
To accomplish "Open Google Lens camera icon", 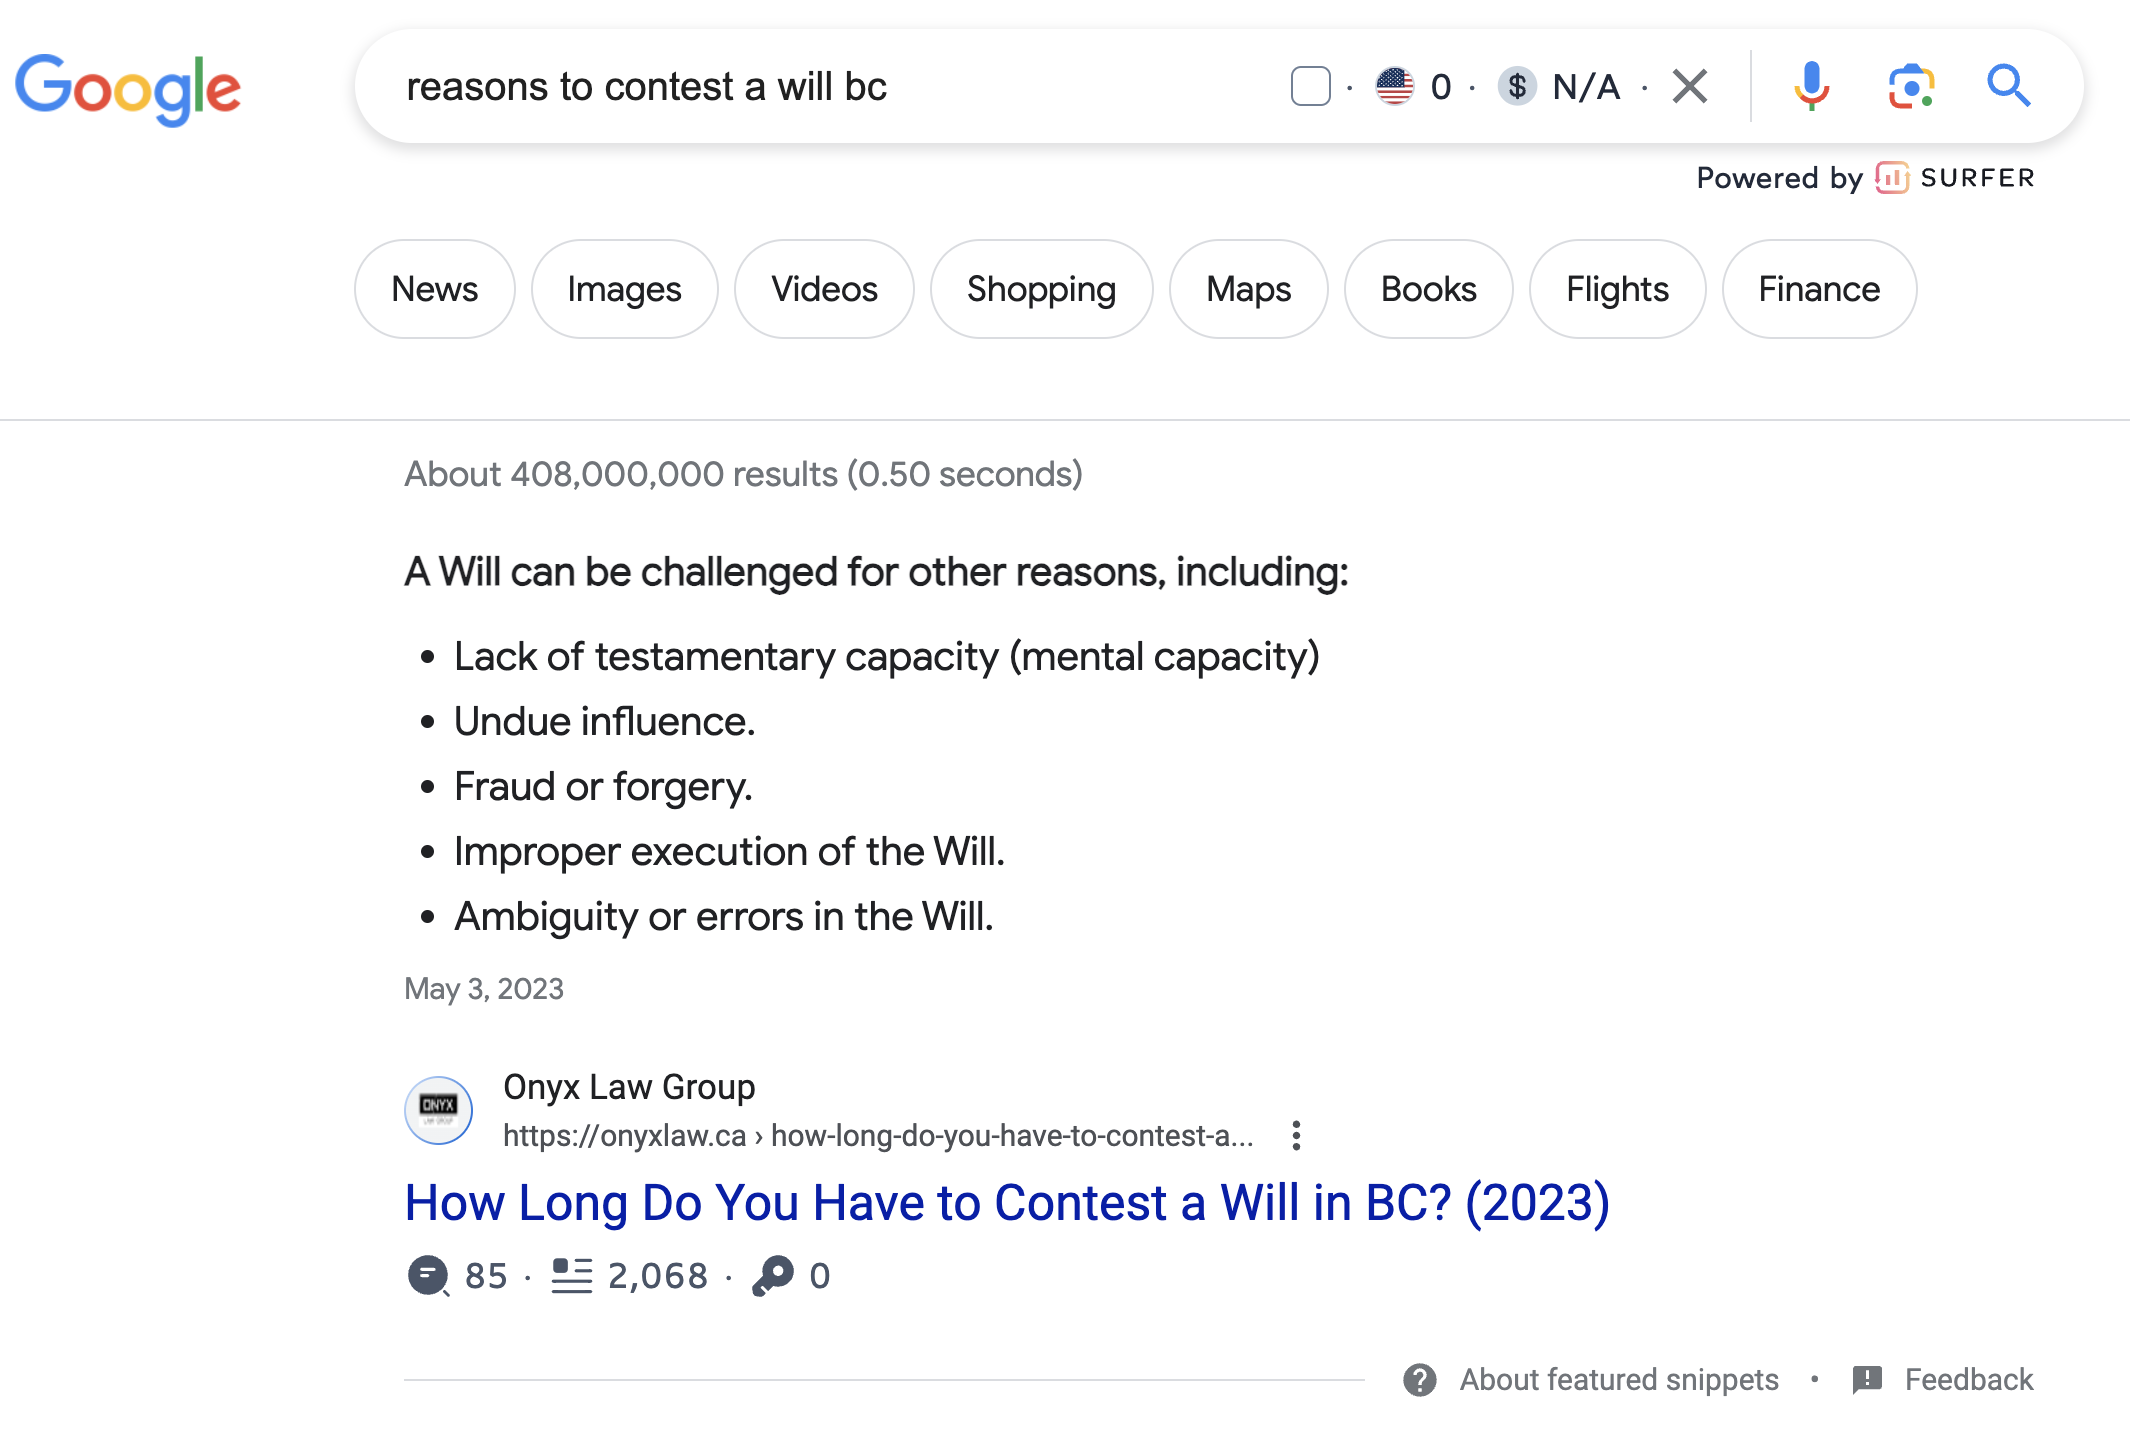I will (x=1909, y=86).
